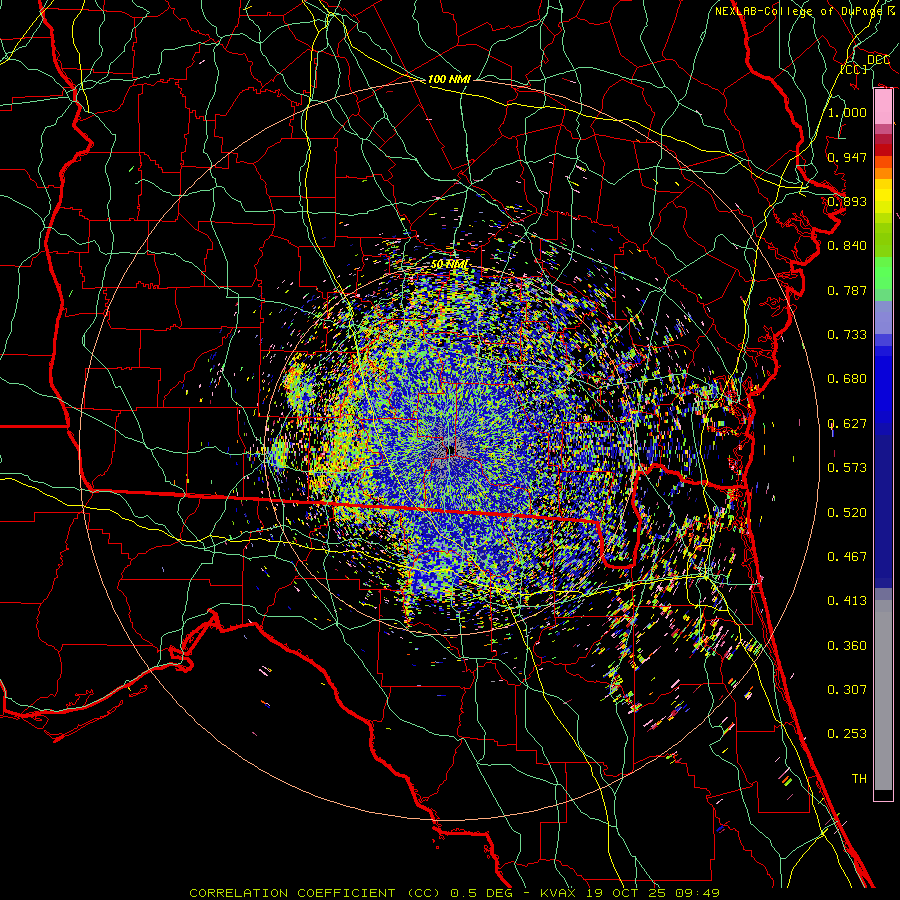Click the (CC) unit label above color bar

(854, 69)
